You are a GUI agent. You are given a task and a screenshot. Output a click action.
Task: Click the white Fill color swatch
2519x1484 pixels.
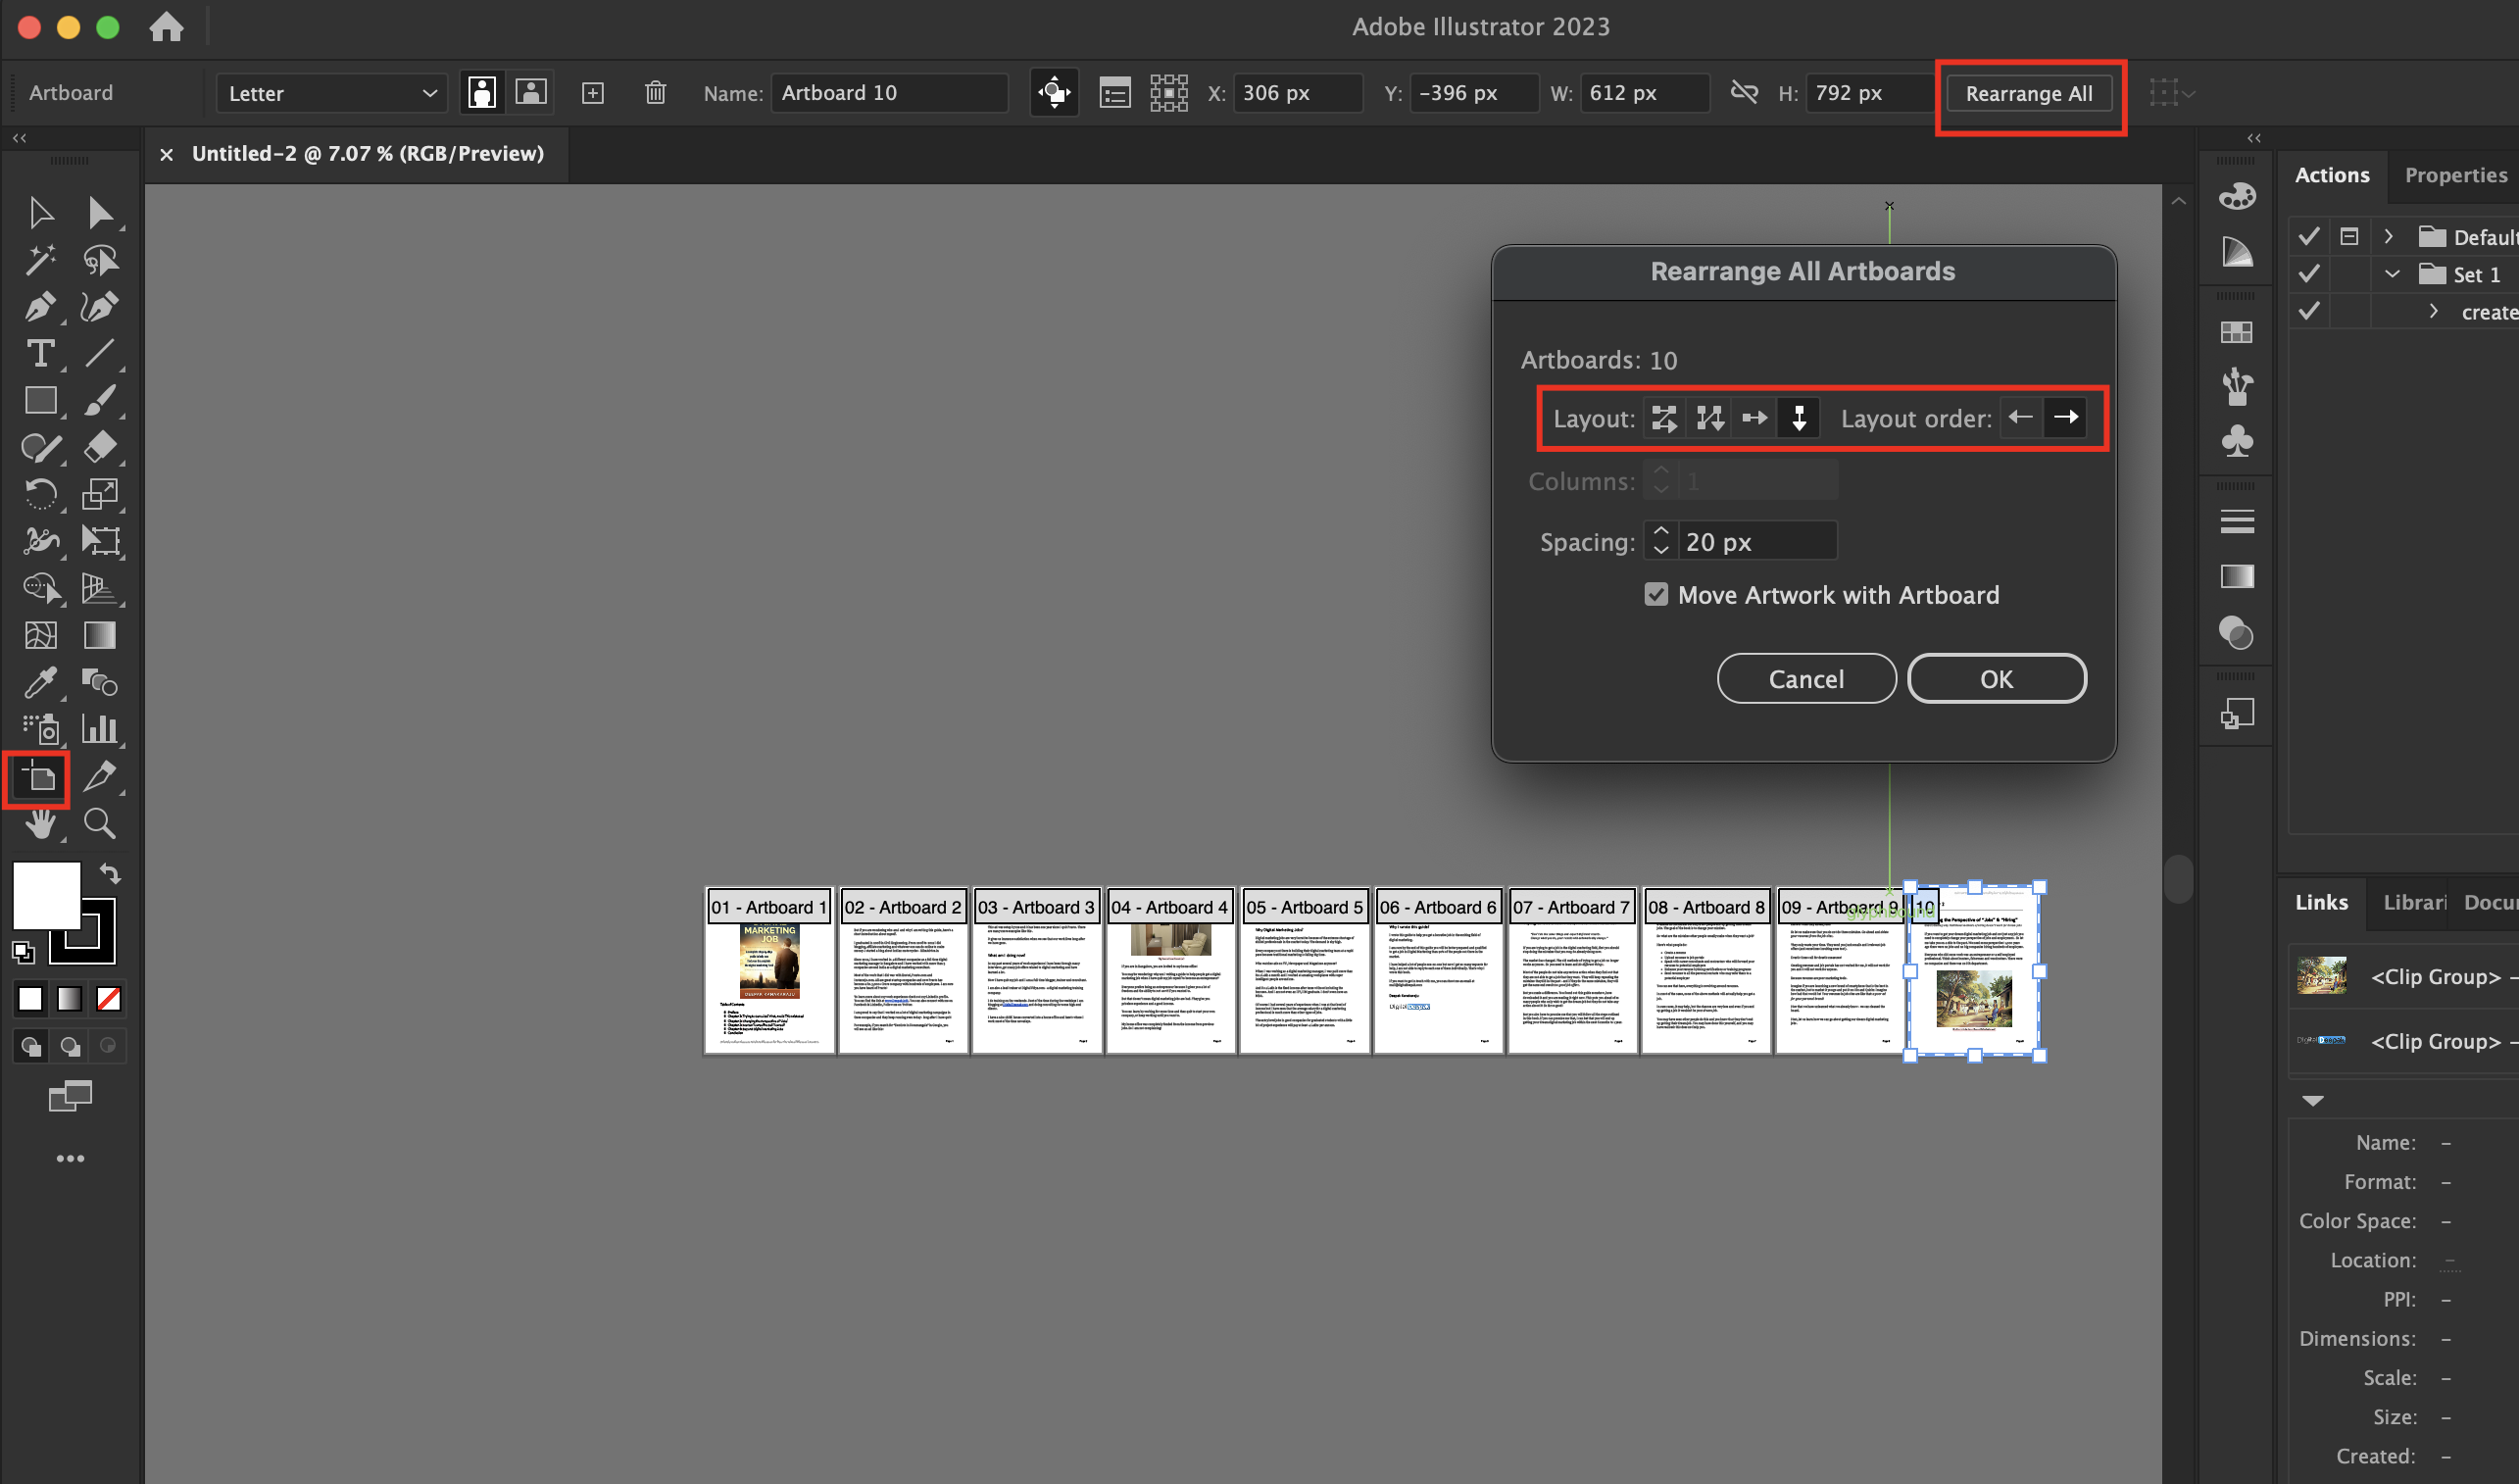click(46, 894)
